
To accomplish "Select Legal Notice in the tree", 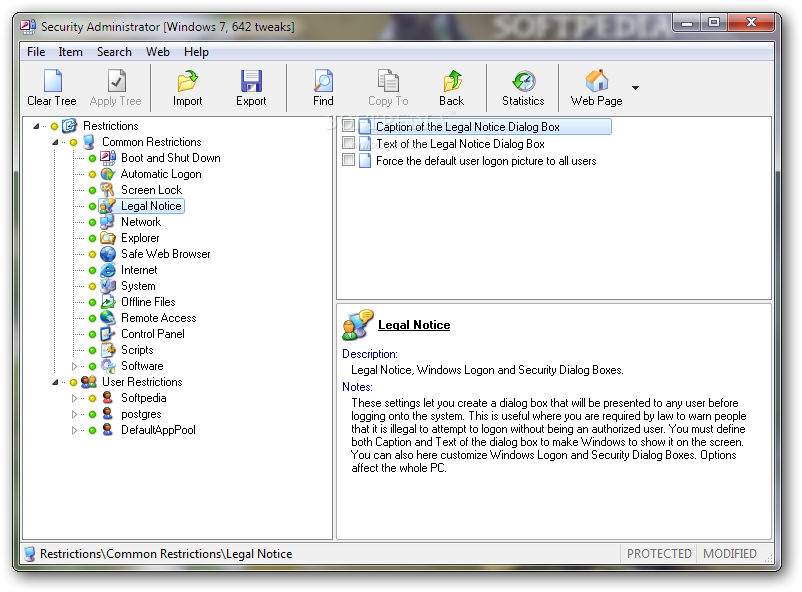I will (151, 206).
